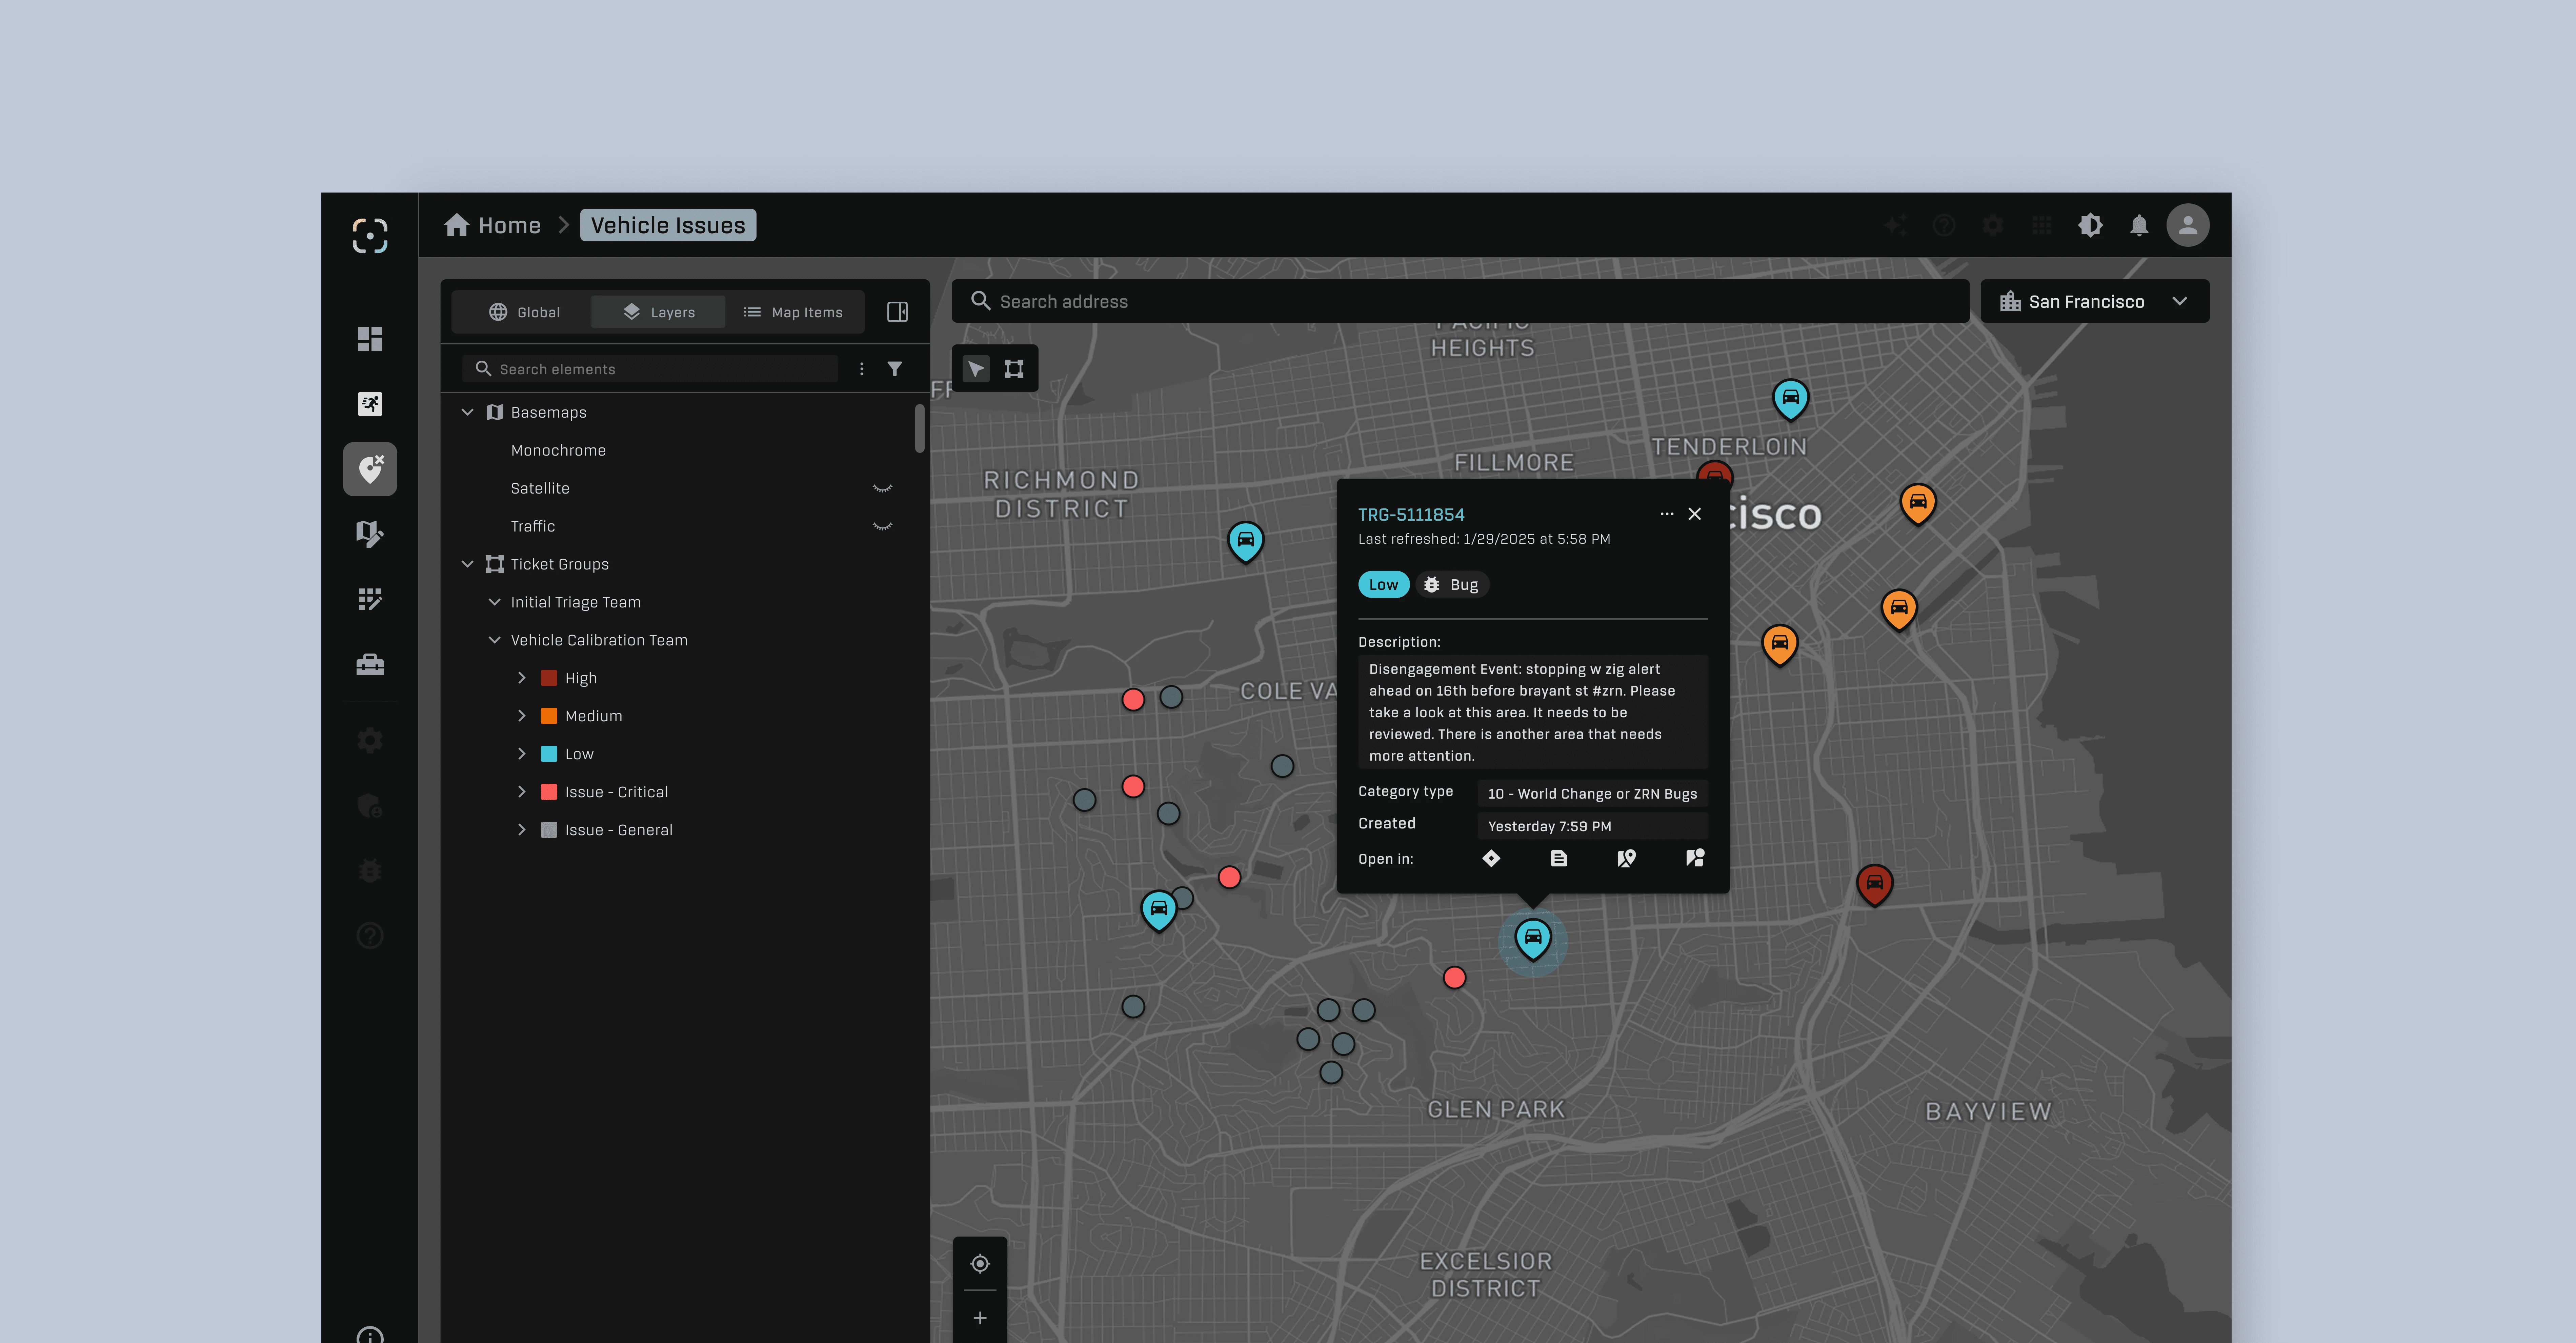2576x1343 pixels.
Task: Open the map edit icon in sidebar
Action: click(x=370, y=534)
